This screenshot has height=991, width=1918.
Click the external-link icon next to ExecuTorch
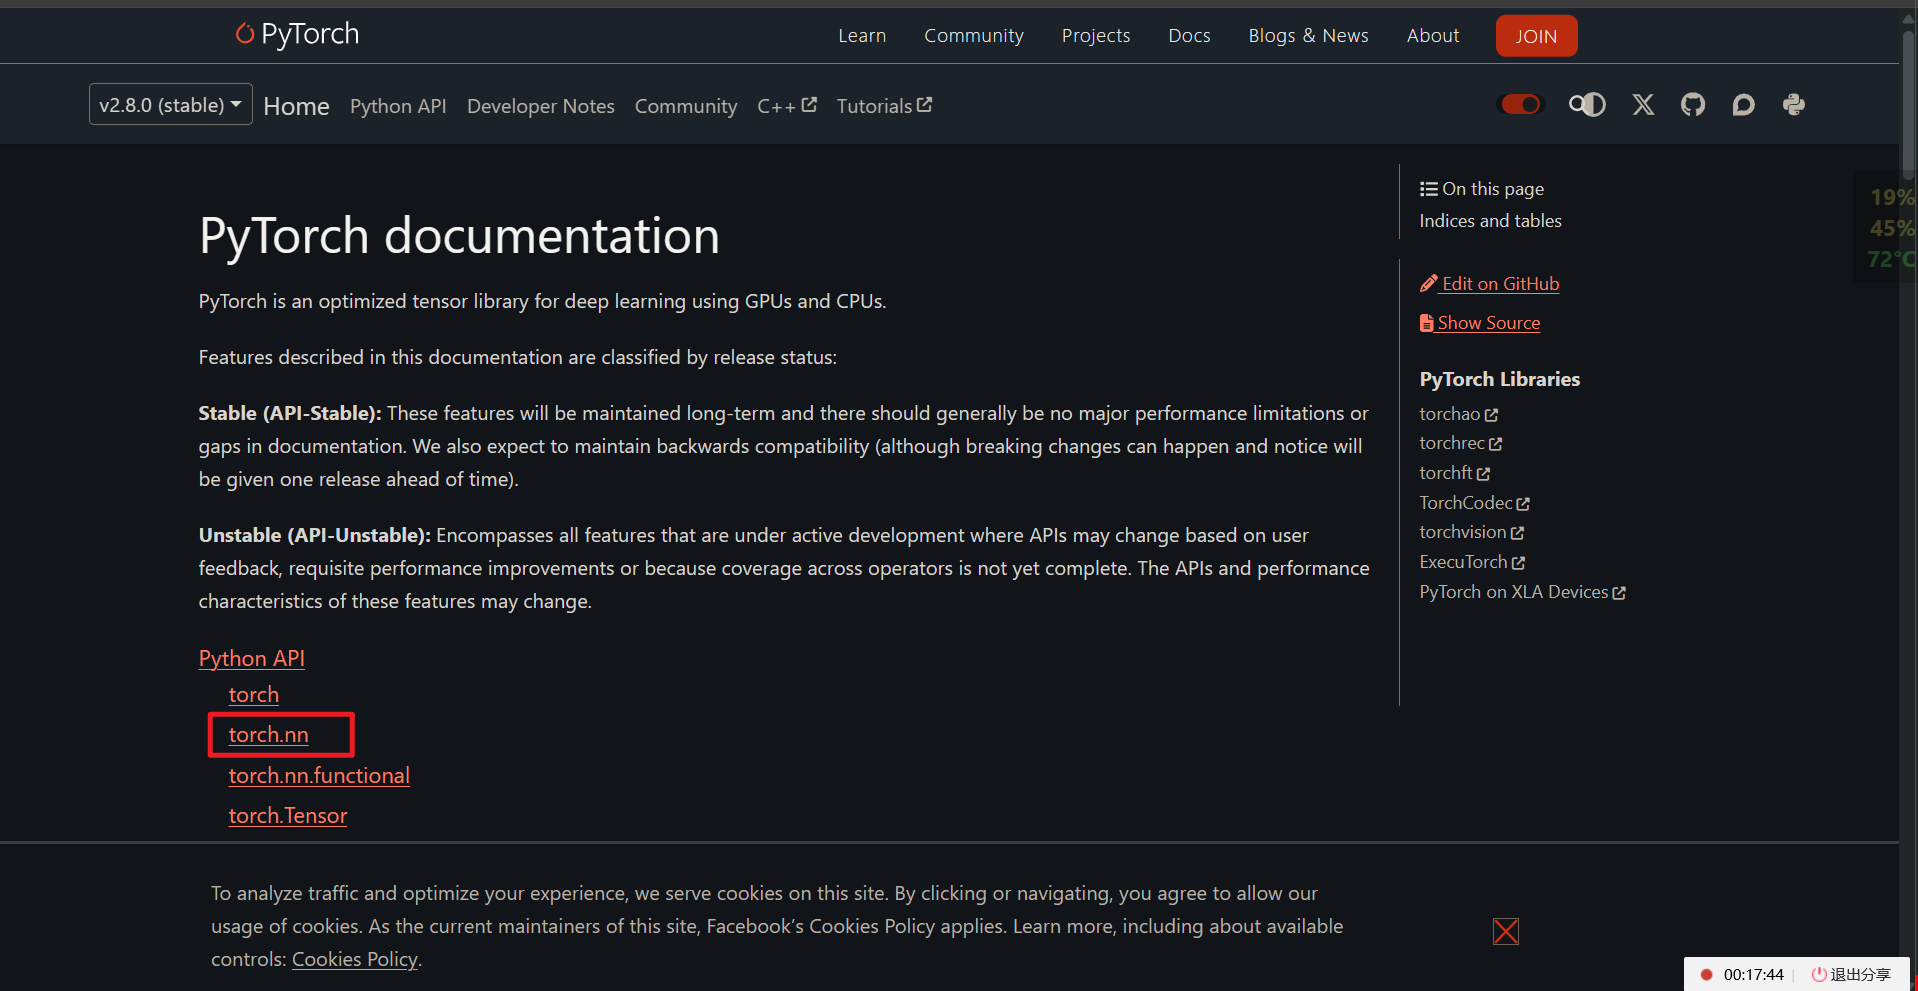point(1518,562)
